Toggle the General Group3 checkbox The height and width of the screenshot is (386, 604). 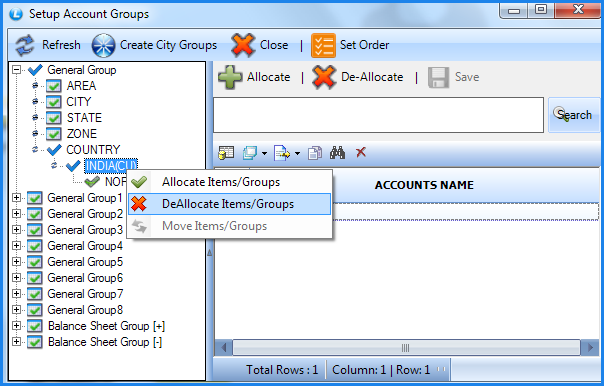pyautogui.click(x=34, y=230)
